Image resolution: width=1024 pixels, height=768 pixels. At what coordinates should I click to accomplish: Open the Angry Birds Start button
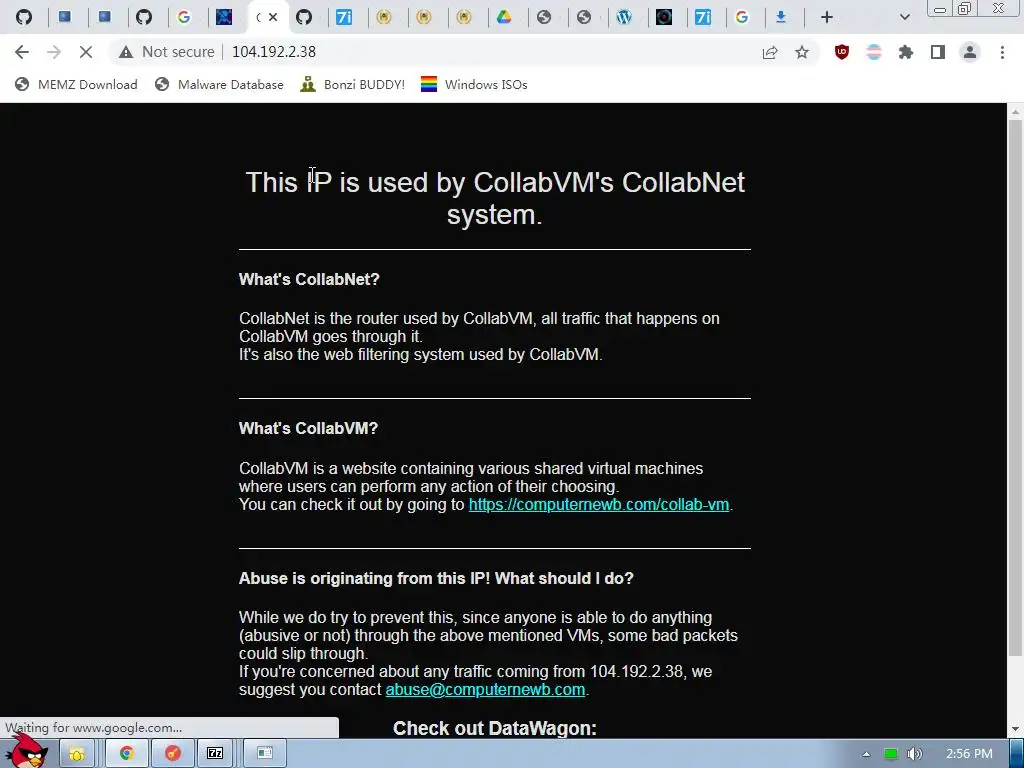[x=27, y=752]
